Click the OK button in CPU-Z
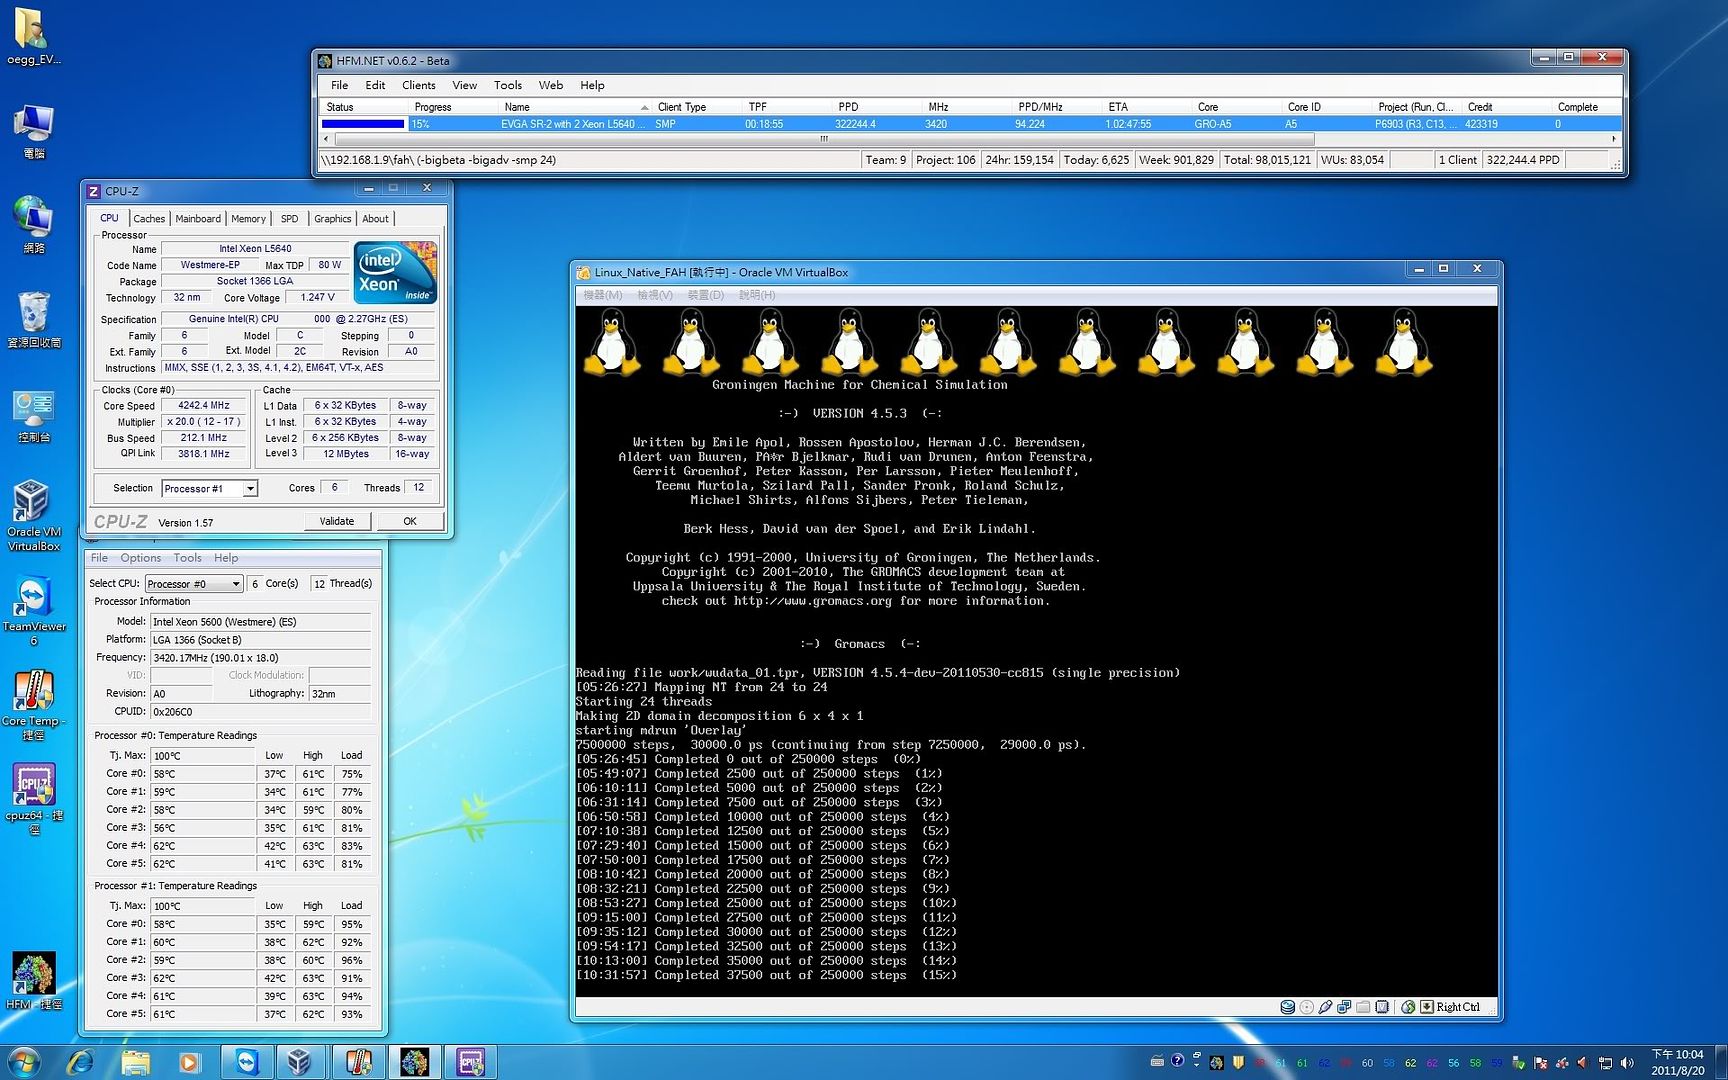 point(410,521)
